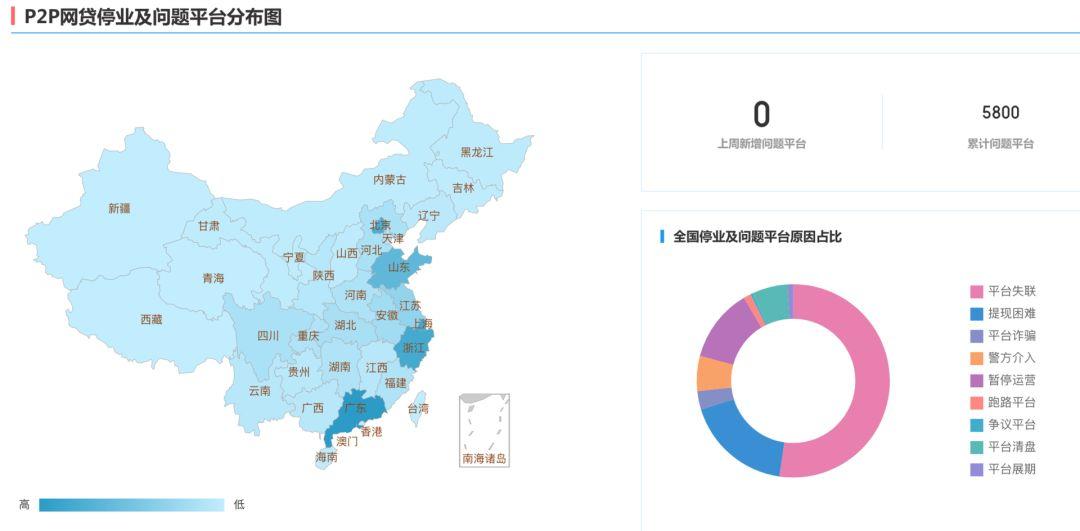Viewport: 1080px width, 531px height.
Task: Select 山西 province on the map
Action: pyautogui.click(x=346, y=253)
